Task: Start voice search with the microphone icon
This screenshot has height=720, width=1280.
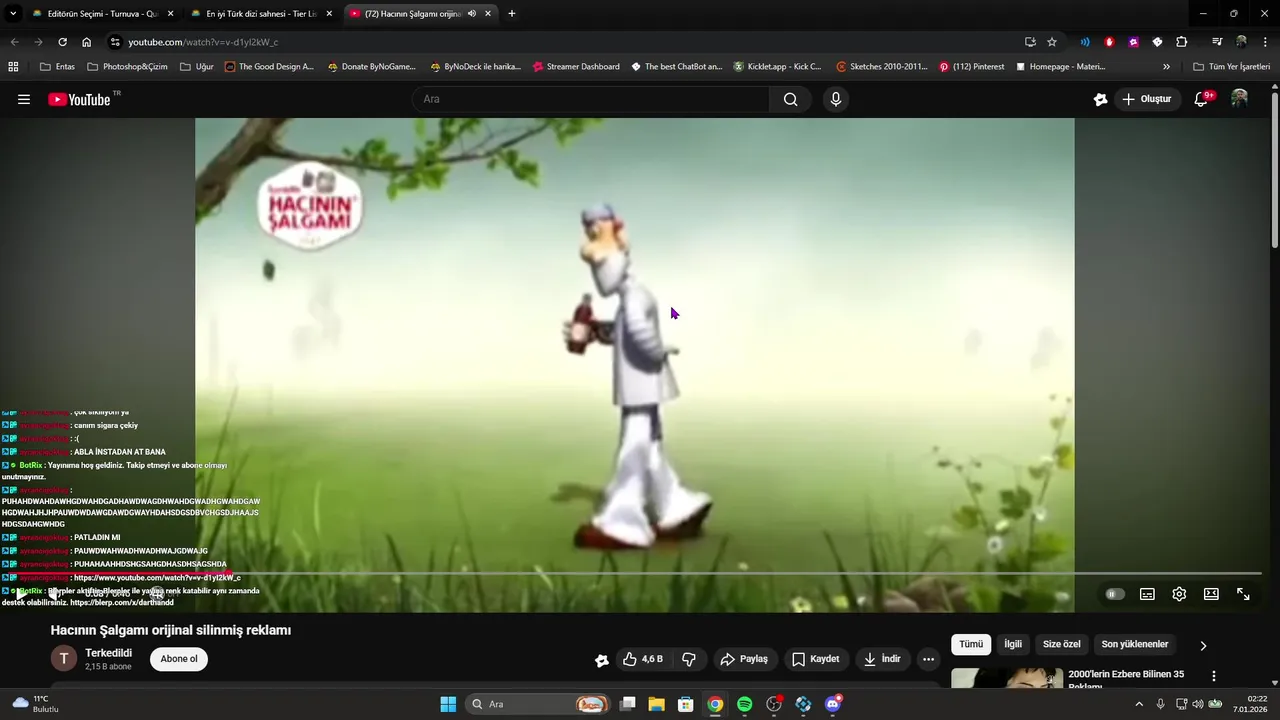Action: pos(836,99)
